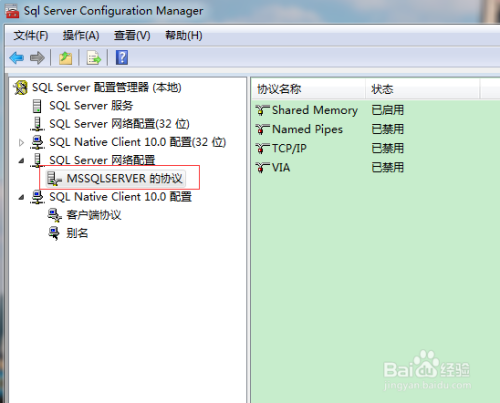Screen dimensions: 500x403
Task: Click the VIA protocol icon
Action: click(x=263, y=167)
